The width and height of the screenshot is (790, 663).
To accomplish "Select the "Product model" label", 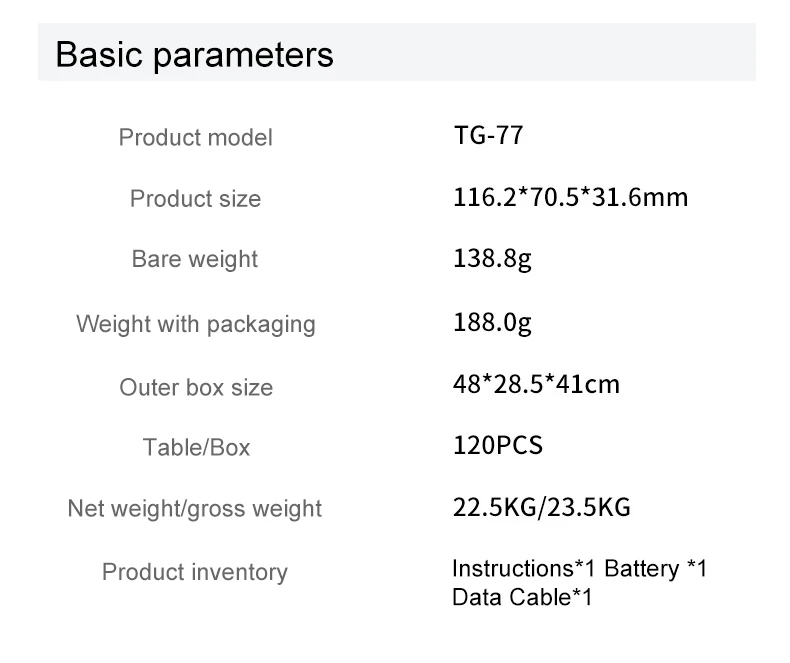I will 195,137.
